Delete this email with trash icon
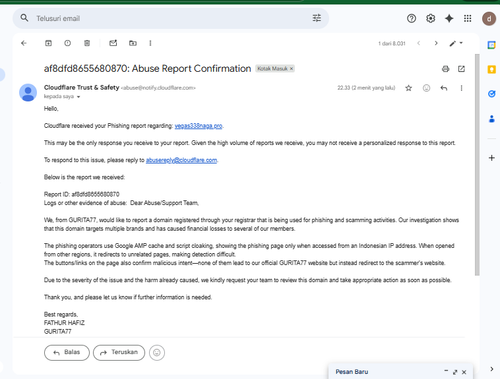 (87, 43)
